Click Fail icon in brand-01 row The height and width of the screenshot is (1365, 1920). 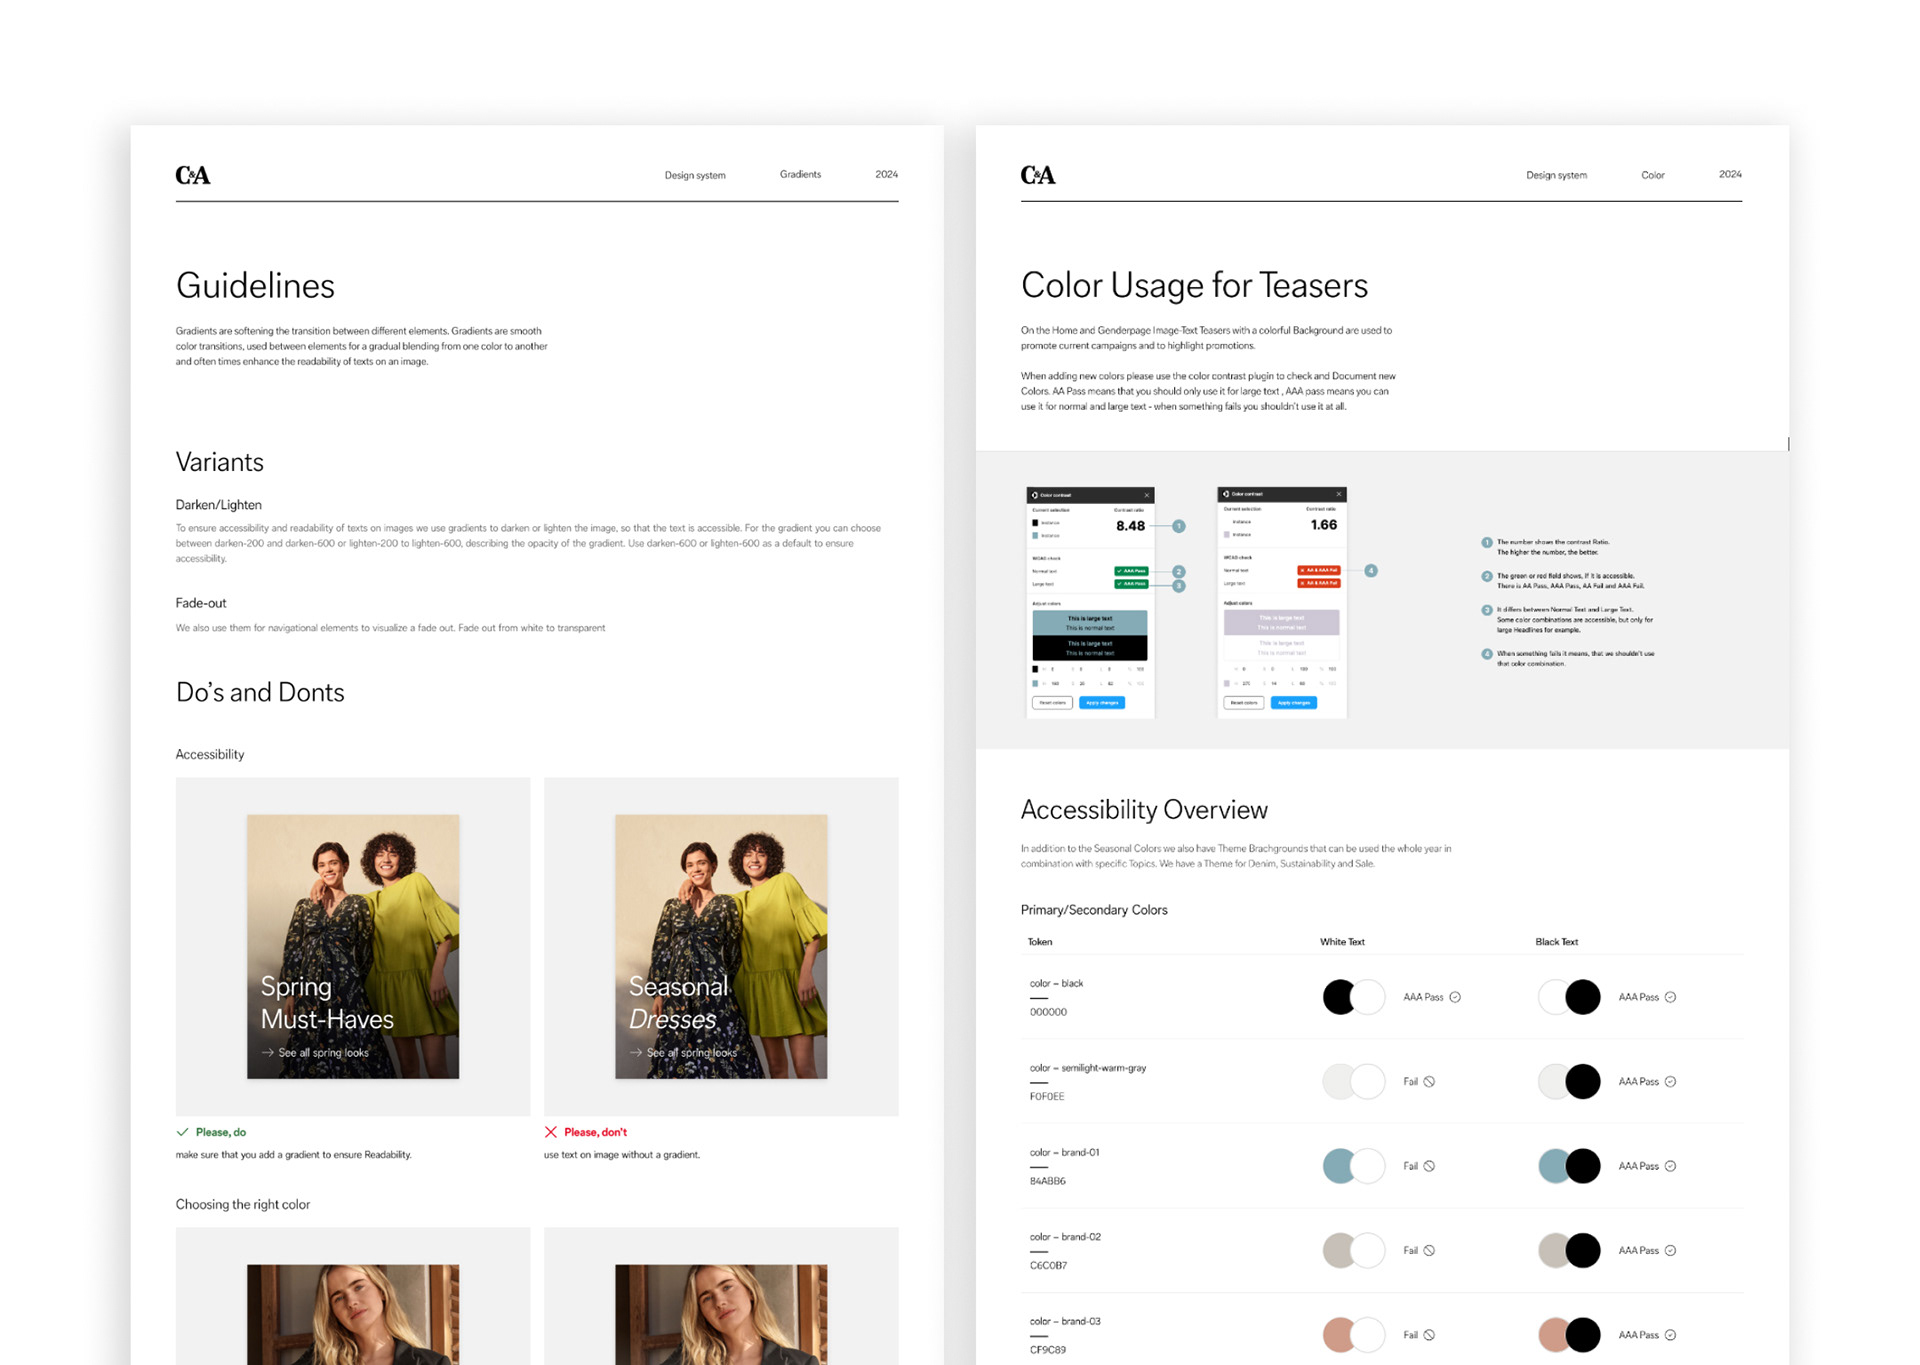pos(1429,1166)
